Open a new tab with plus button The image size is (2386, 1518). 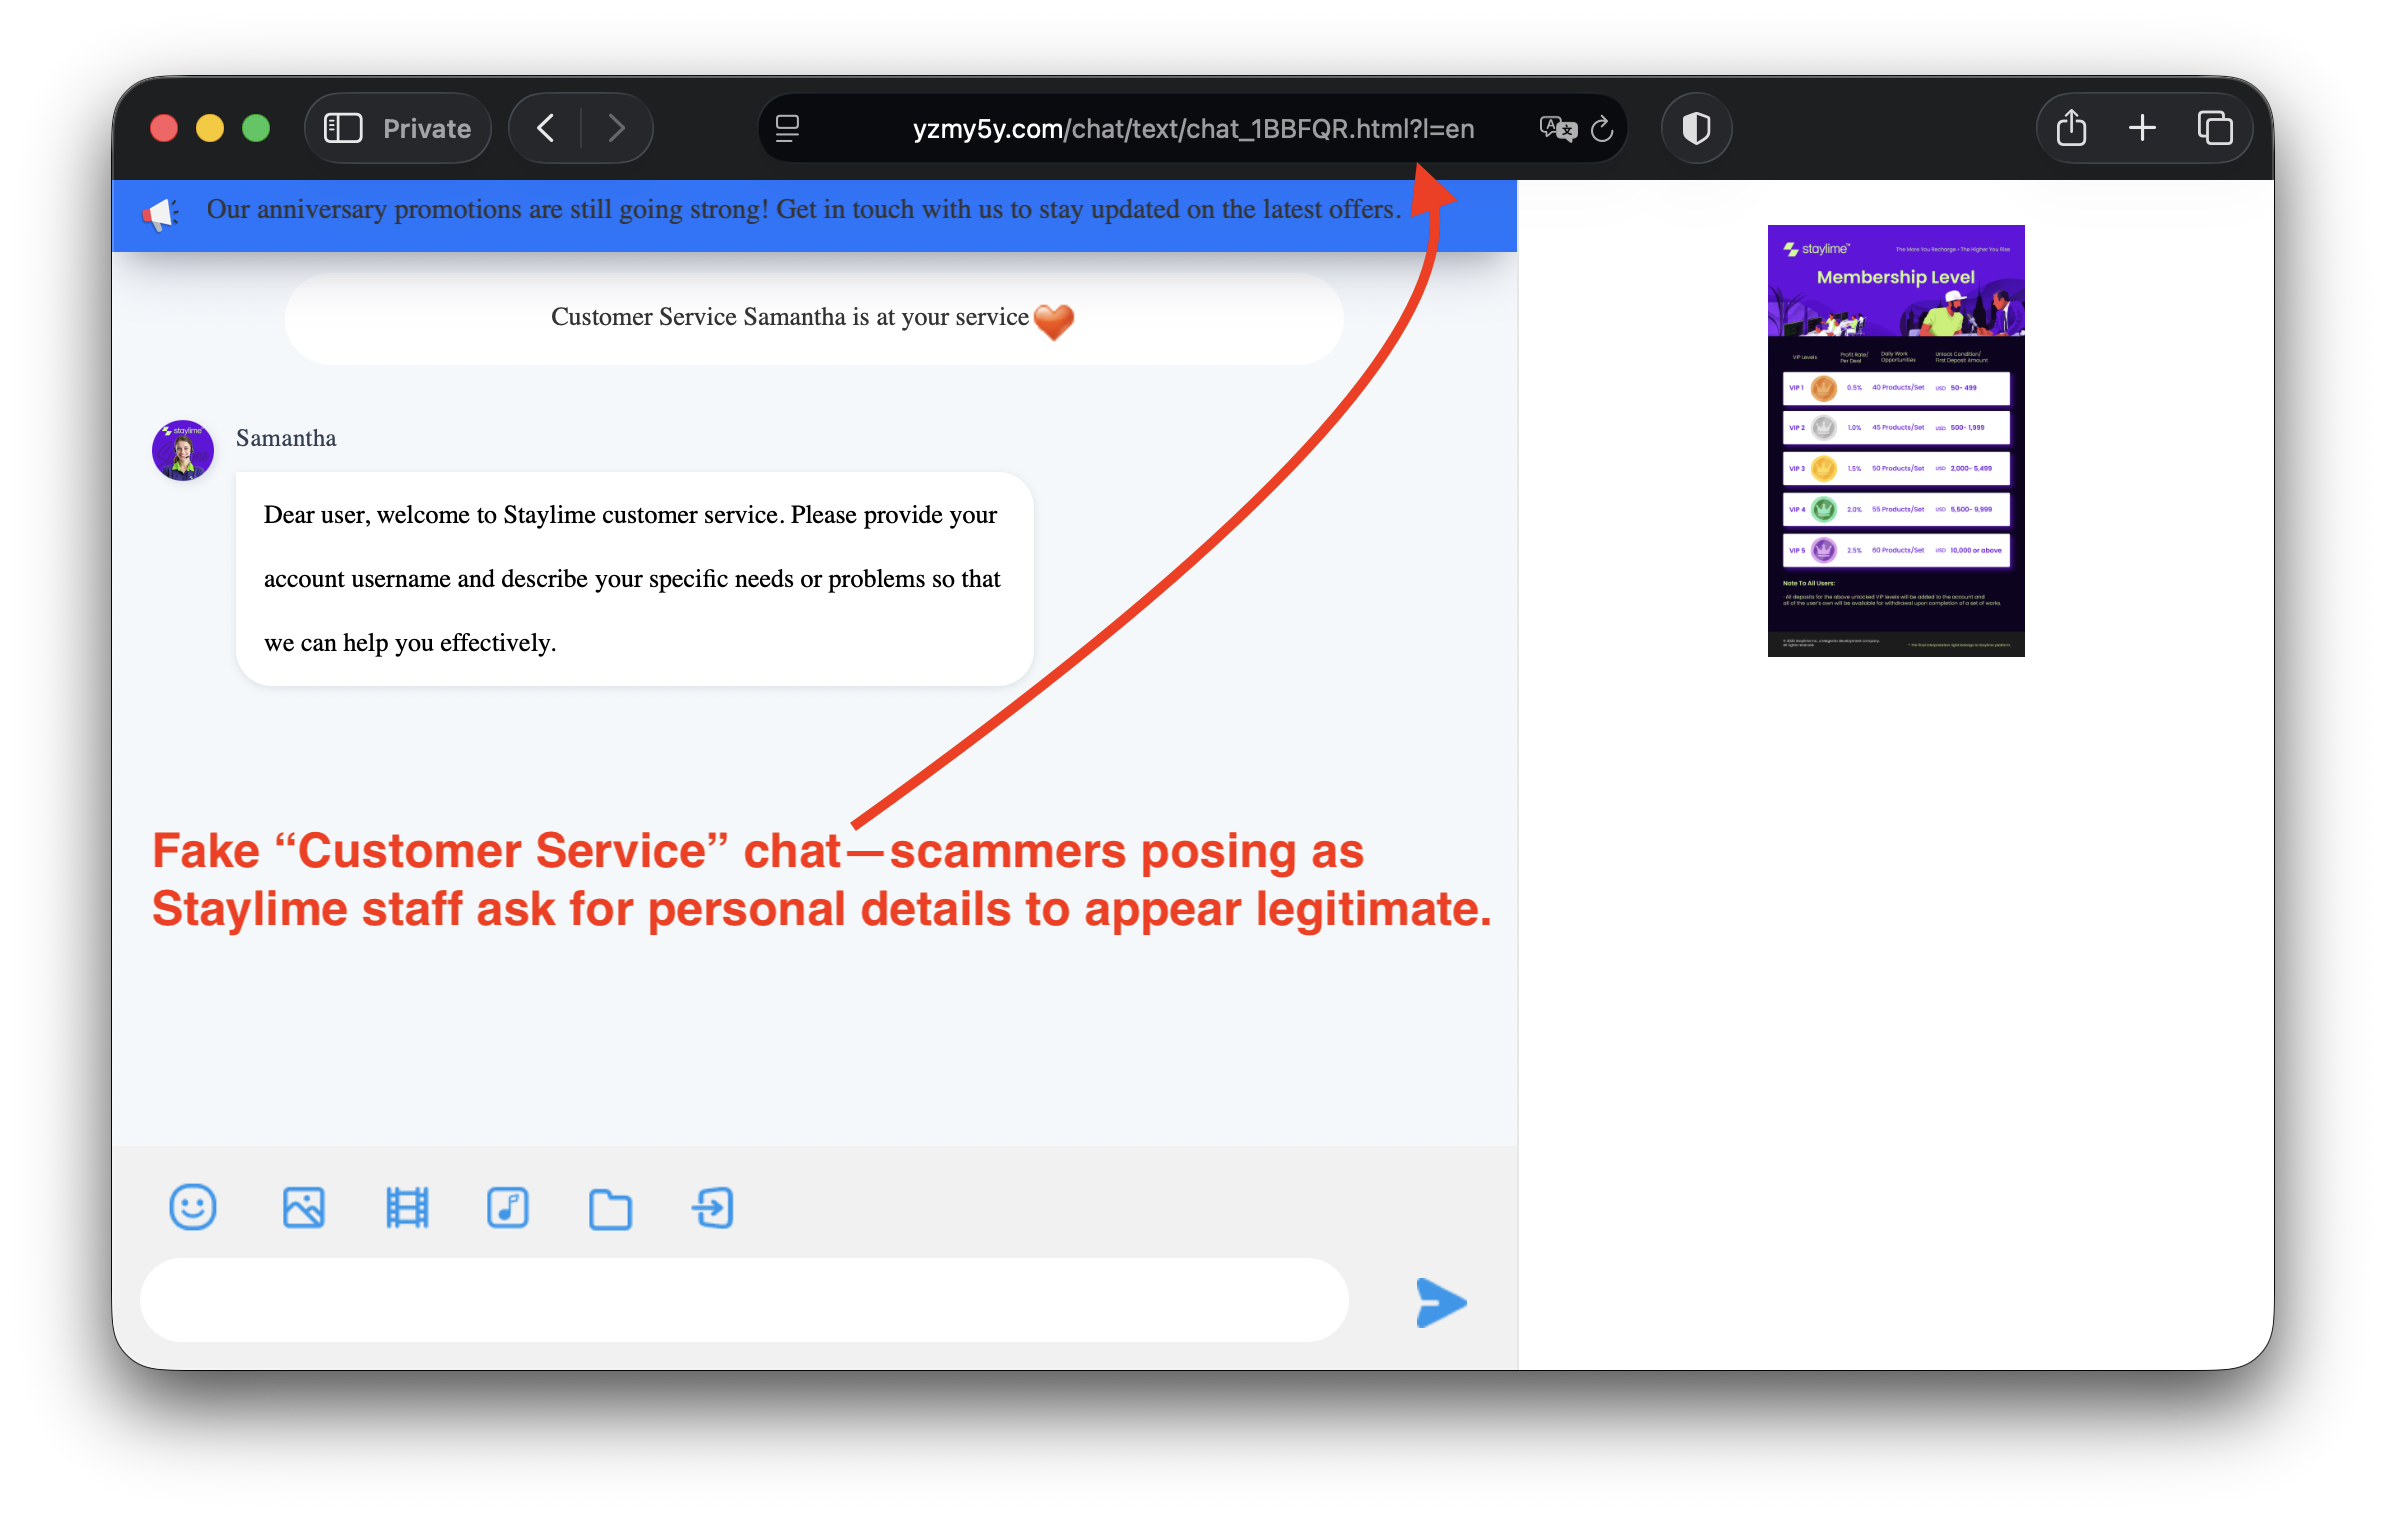[2142, 129]
